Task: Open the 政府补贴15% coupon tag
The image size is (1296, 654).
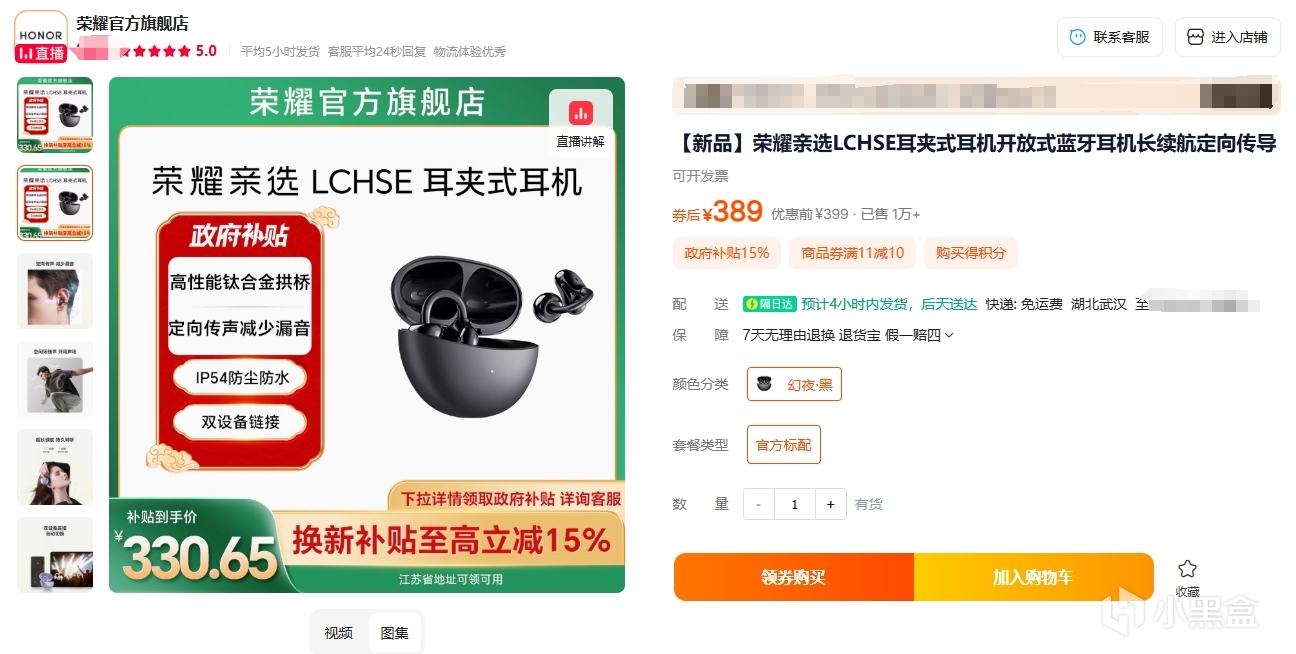Action: pyautogui.click(x=727, y=253)
